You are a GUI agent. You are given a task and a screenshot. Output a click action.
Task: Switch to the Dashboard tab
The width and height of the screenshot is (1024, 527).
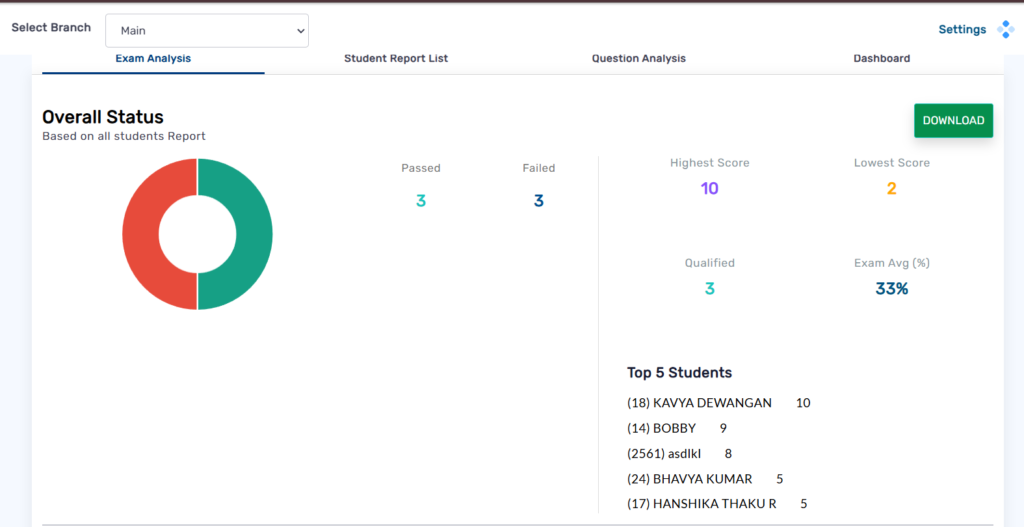[x=882, y=59]
